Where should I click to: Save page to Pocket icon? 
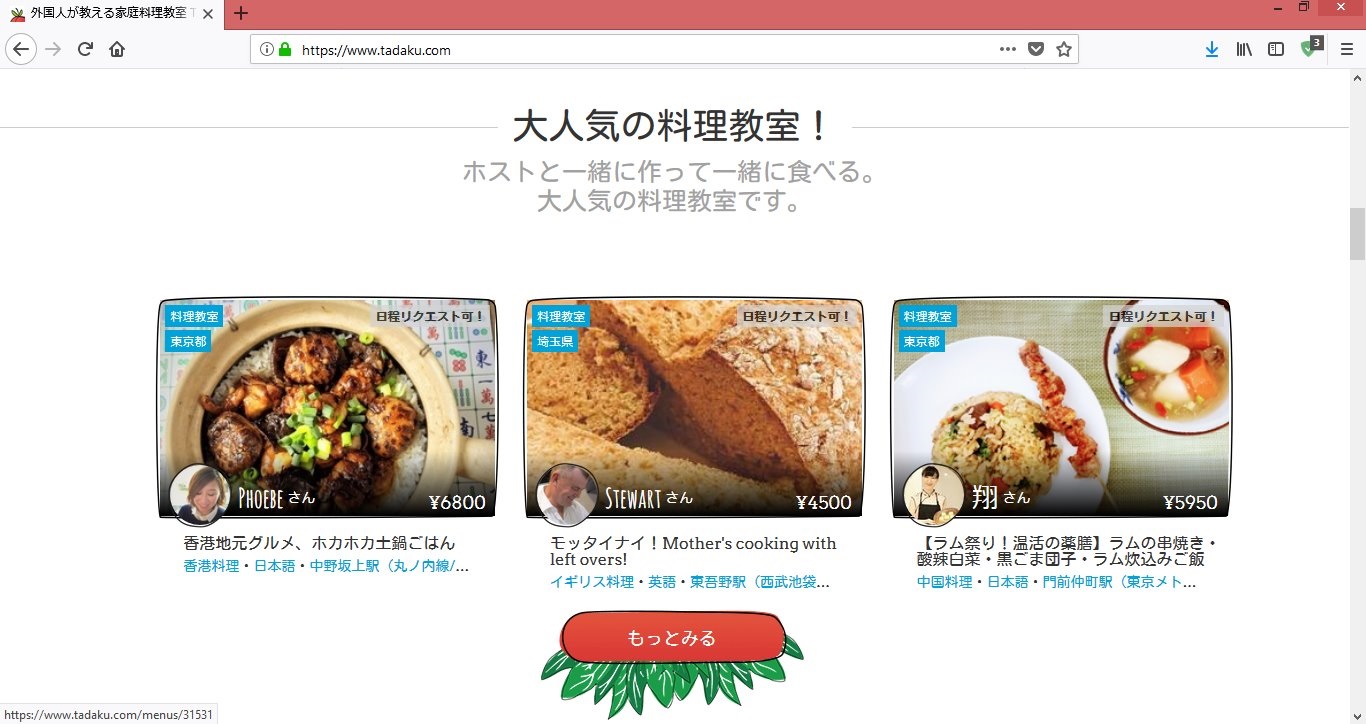pyautogui.click(x=1036, y=49)
